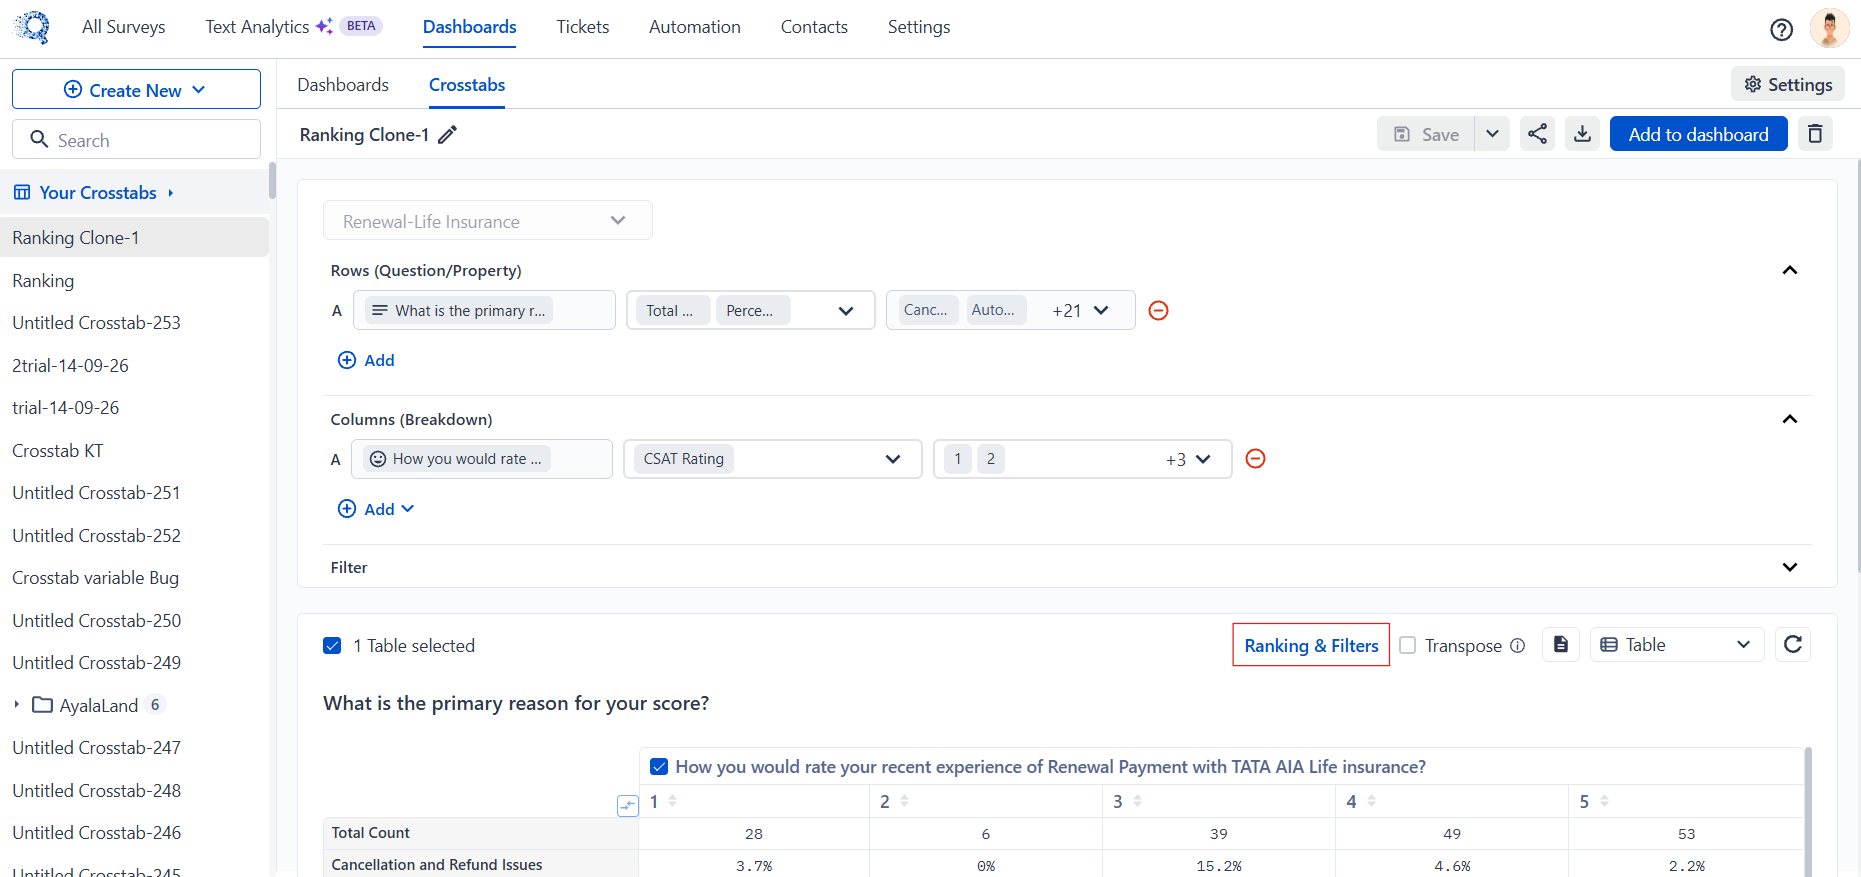
Task: Open the Renewal-Life Insurance survey dropdown
Action: 488,221
